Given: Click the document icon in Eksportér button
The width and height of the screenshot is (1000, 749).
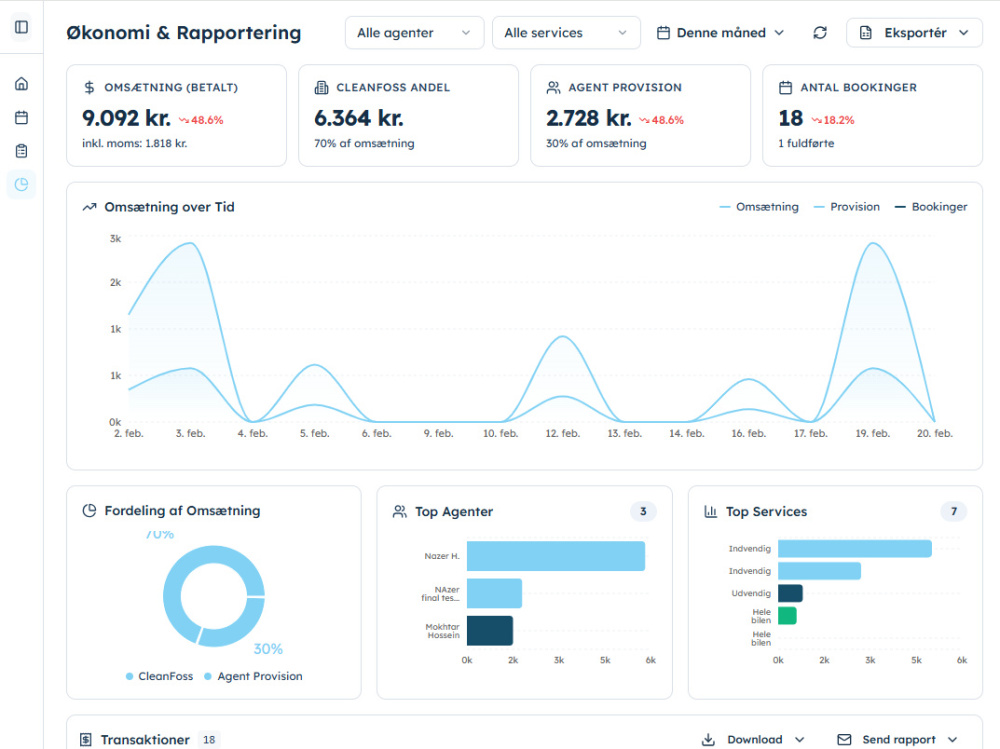Looking at the screenshot, I should [x=865, y=33].
